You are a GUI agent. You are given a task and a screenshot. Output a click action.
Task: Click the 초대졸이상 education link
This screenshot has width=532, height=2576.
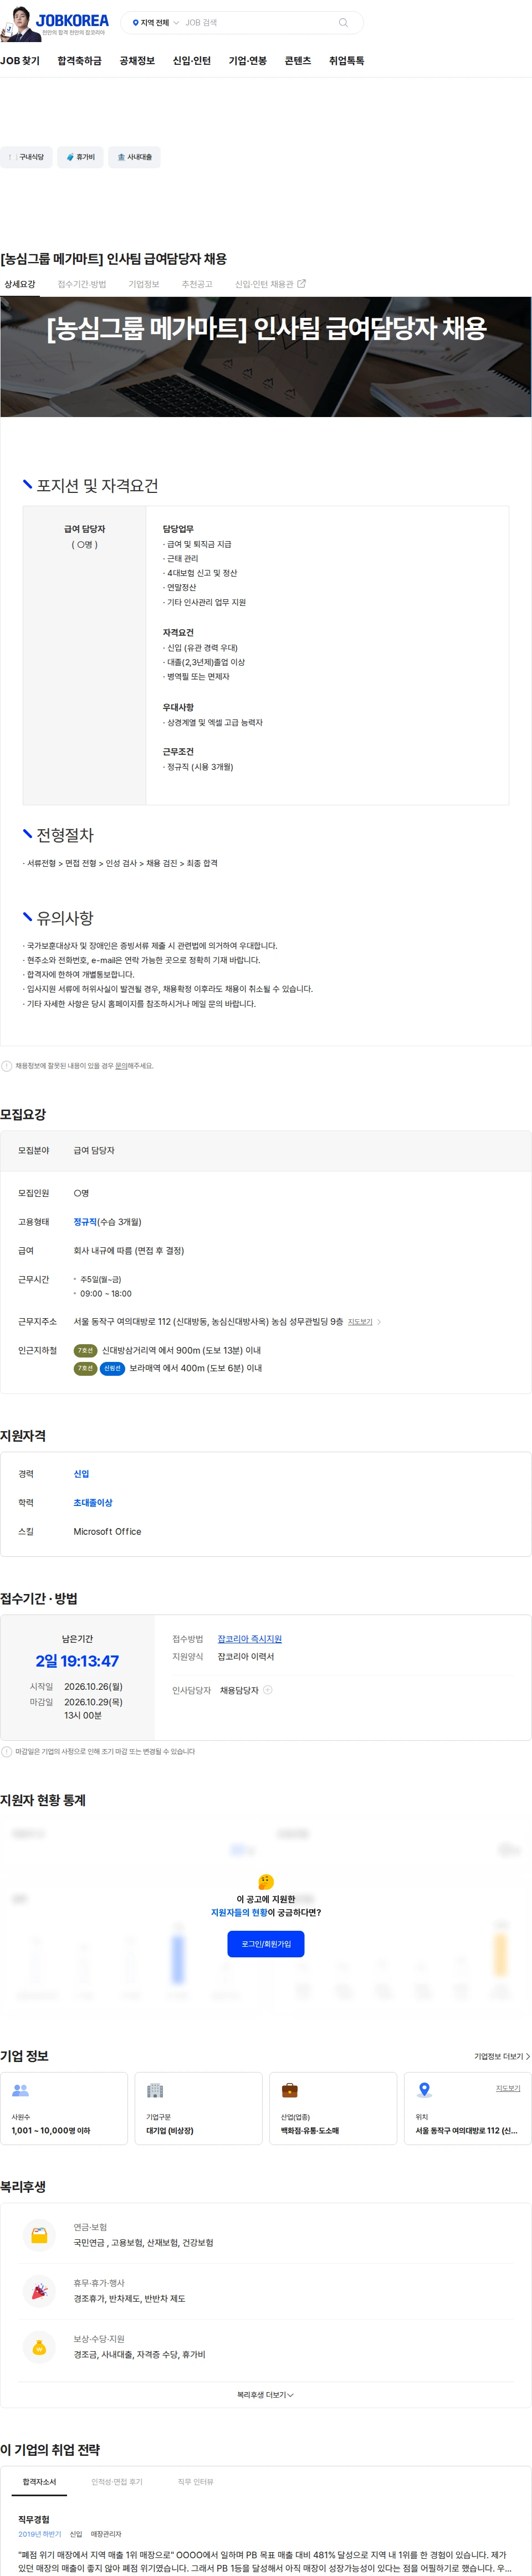point(93,1503)
